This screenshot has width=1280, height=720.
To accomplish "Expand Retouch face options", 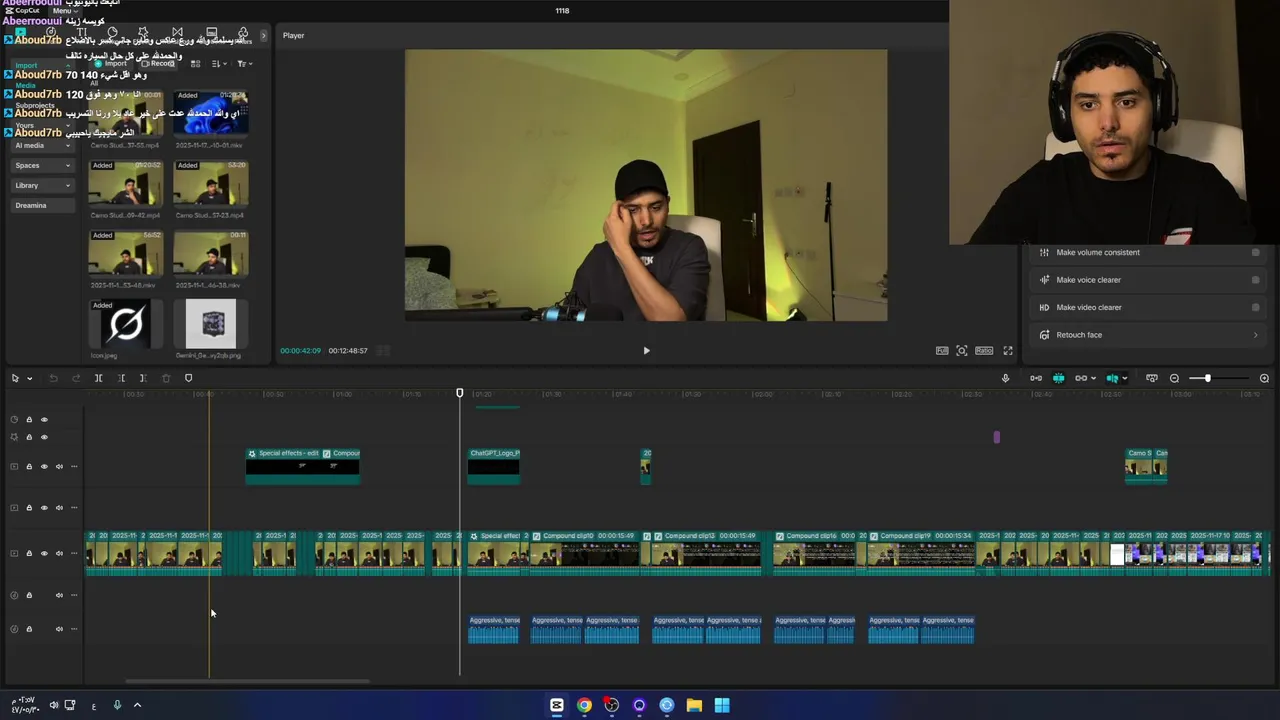I will (1256, 335).
